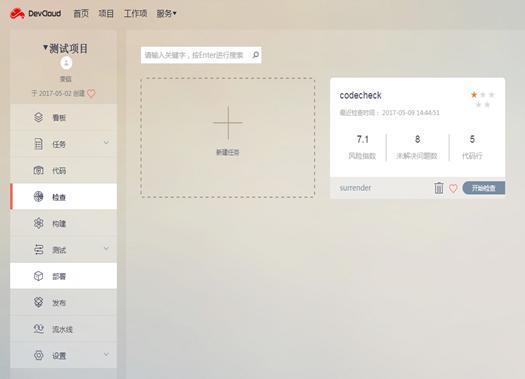Viewport: 525px width, 379px height.
Task: Delete codecheck task with trash icon
Action: pos(439,188)
